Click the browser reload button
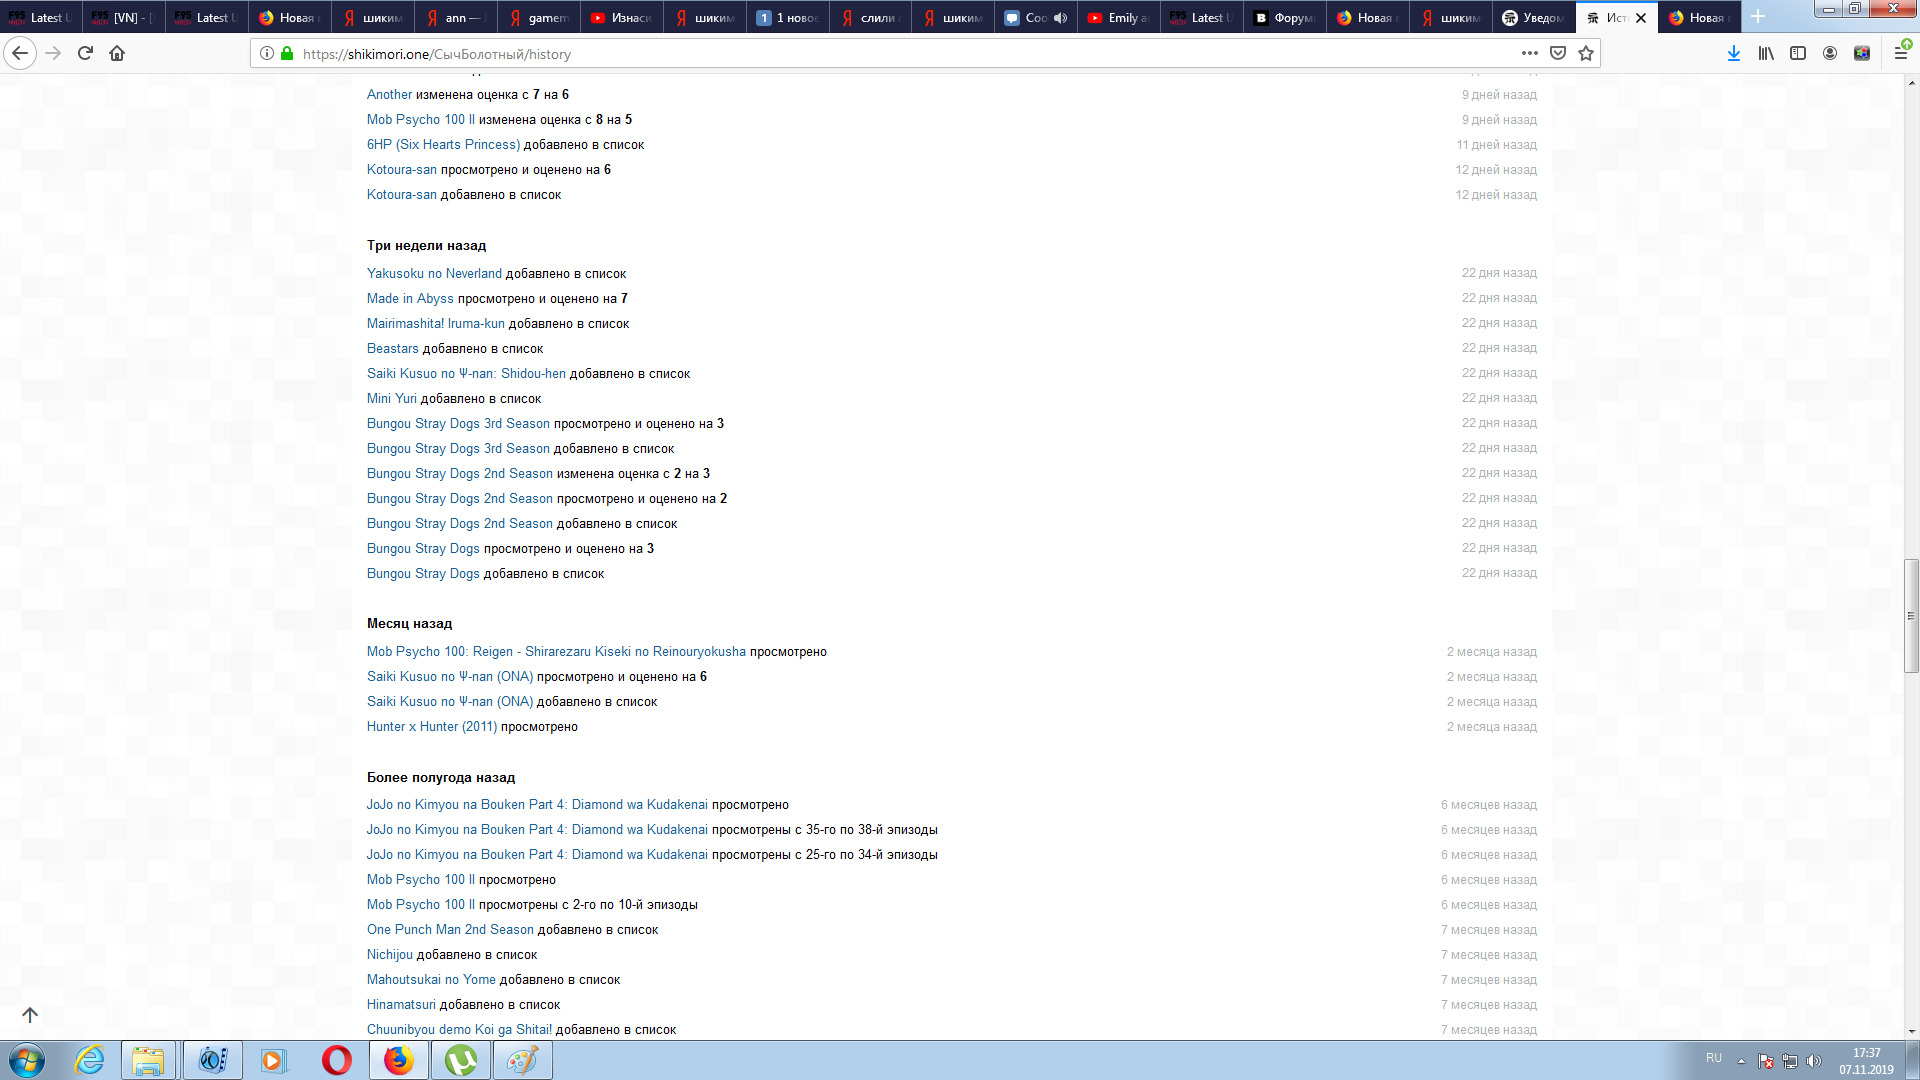 (85, 53)
